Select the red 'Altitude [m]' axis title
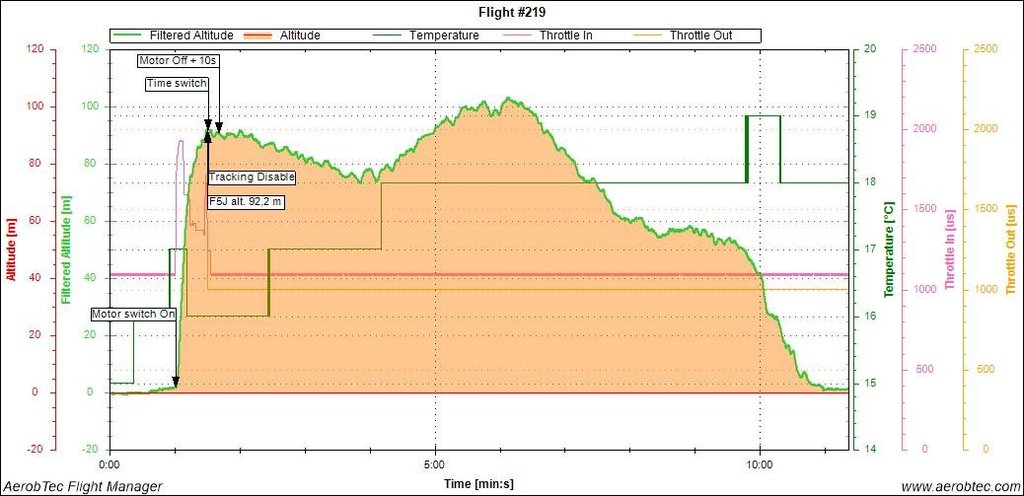 tap(11, 248)
